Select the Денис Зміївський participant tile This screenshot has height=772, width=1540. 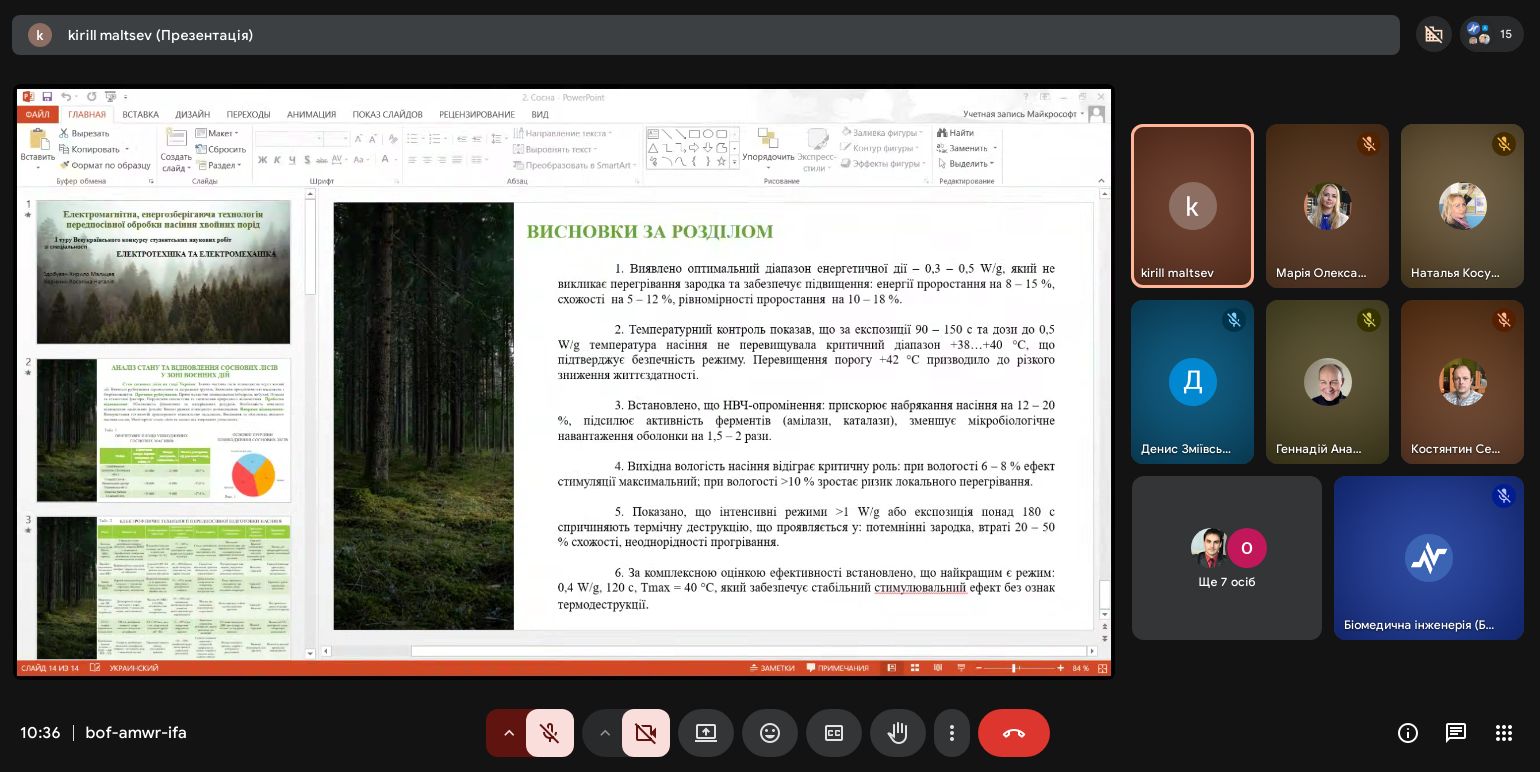pyautogui.click(x=1192, y=382)
